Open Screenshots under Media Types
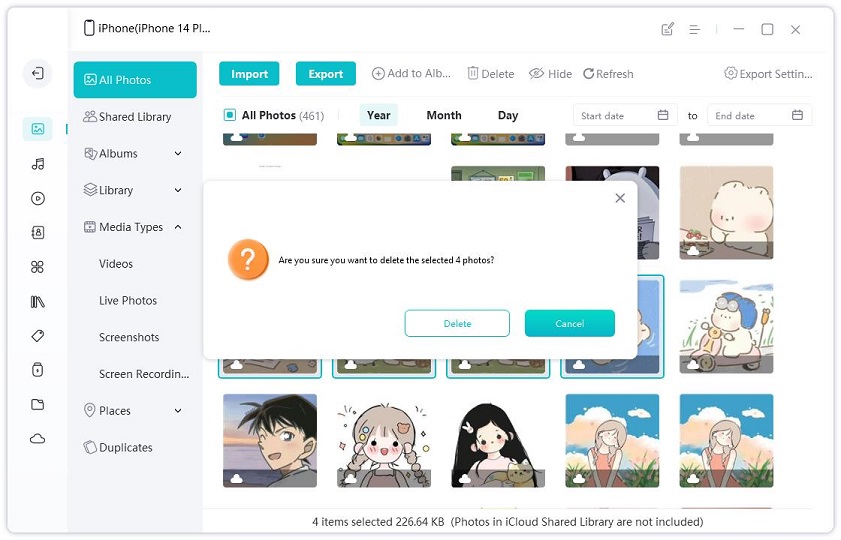This screenshot has width=841, height=540. pos(129,337)
